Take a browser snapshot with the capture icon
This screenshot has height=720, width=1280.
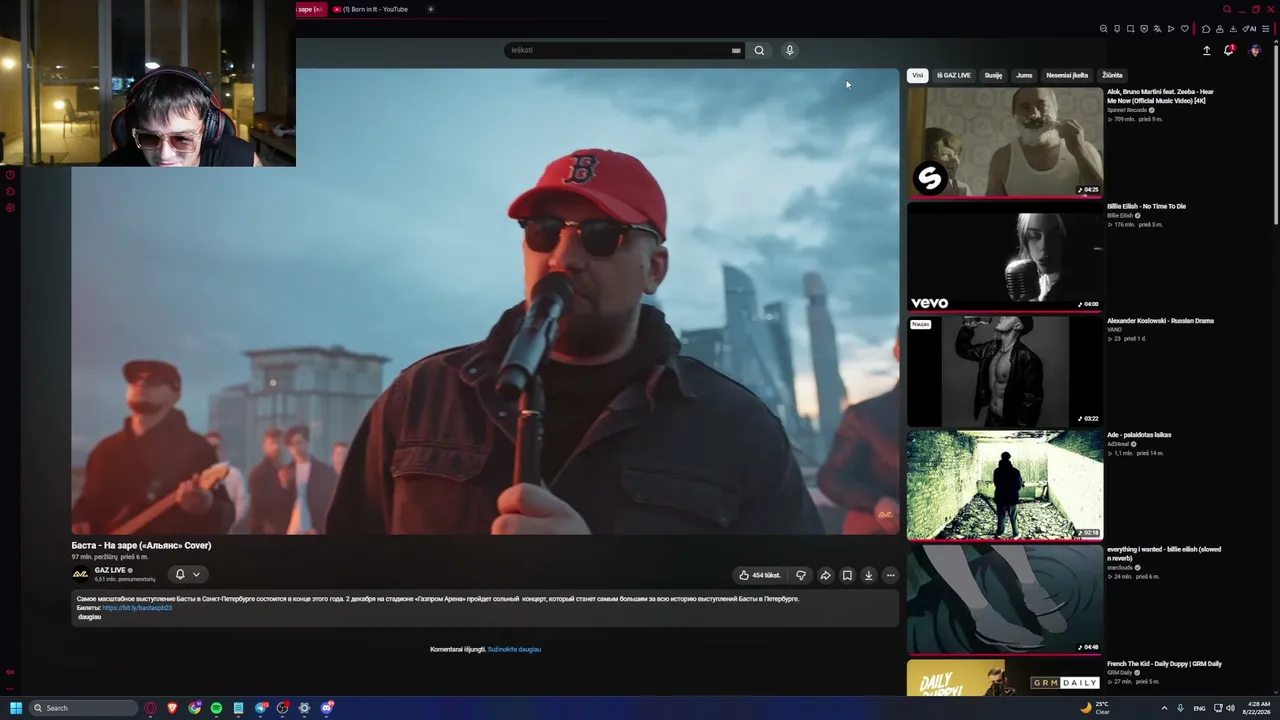click(x=1130, y=29)
